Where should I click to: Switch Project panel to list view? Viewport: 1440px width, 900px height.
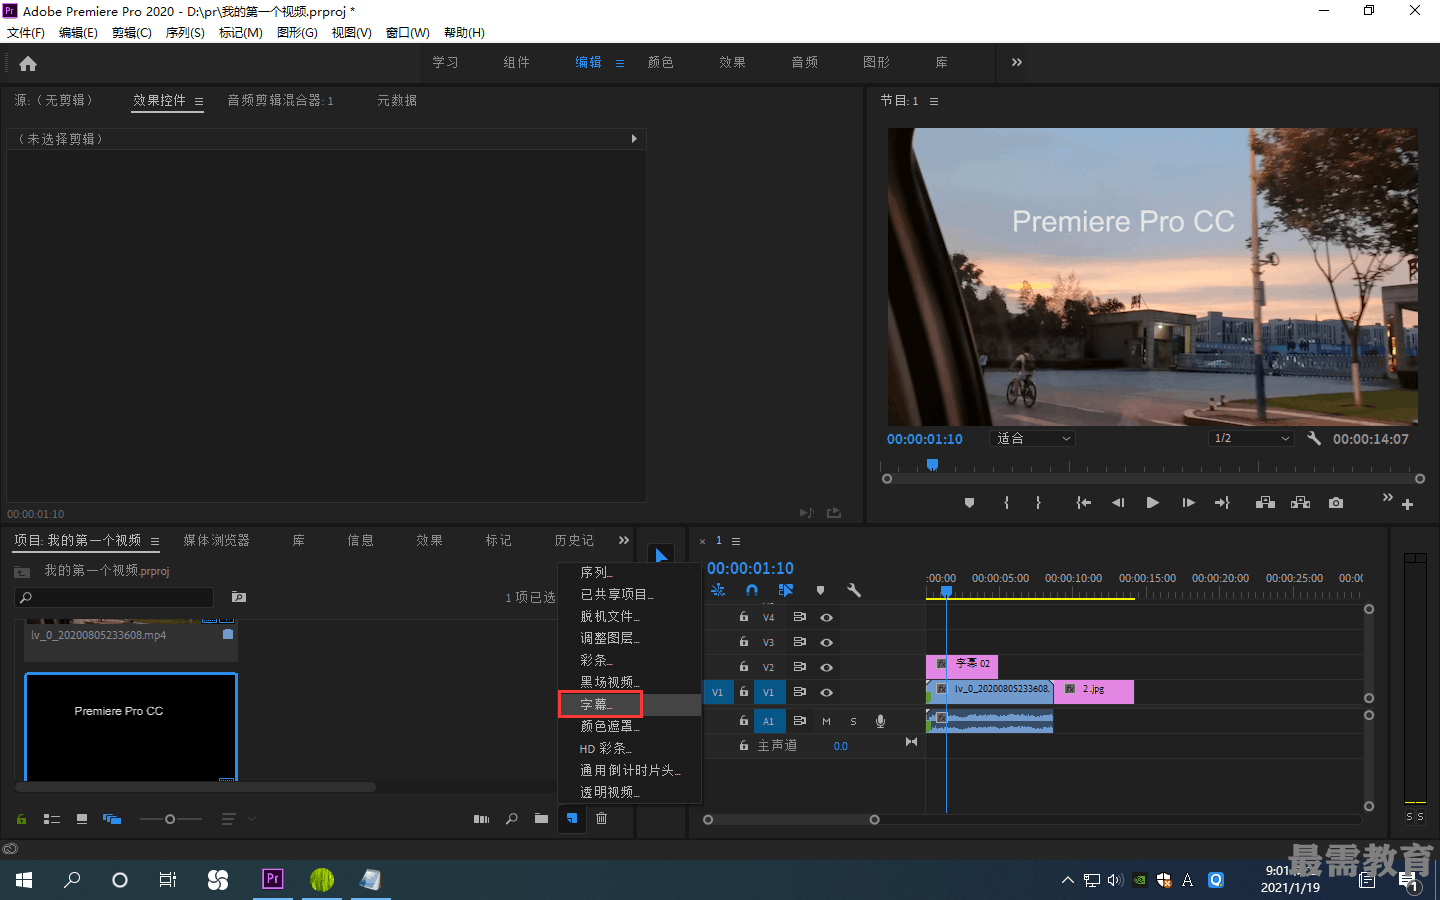tap(52, 819)
